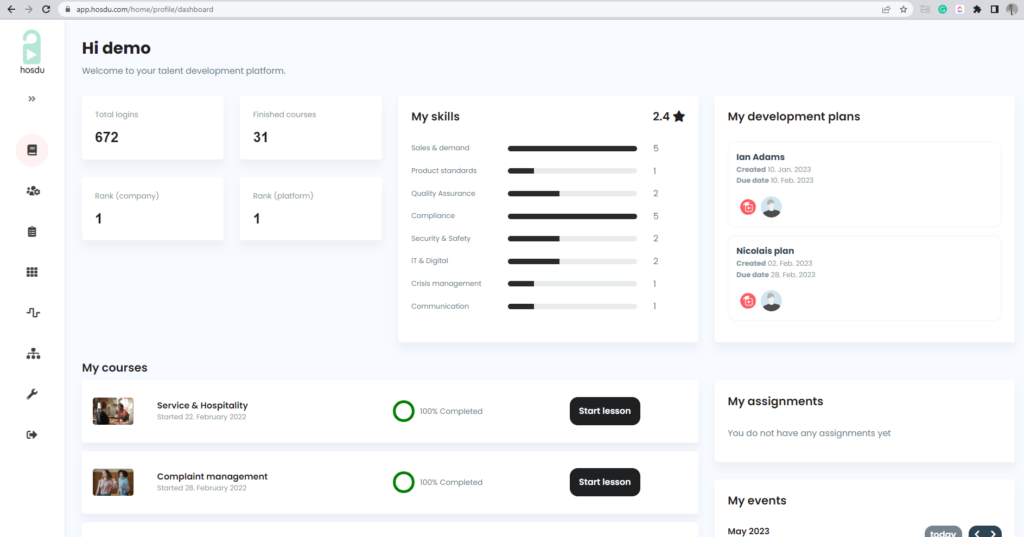This screenshot has width=1024, height=537.
Task: Go to previous month in My events
Action: 976,533
